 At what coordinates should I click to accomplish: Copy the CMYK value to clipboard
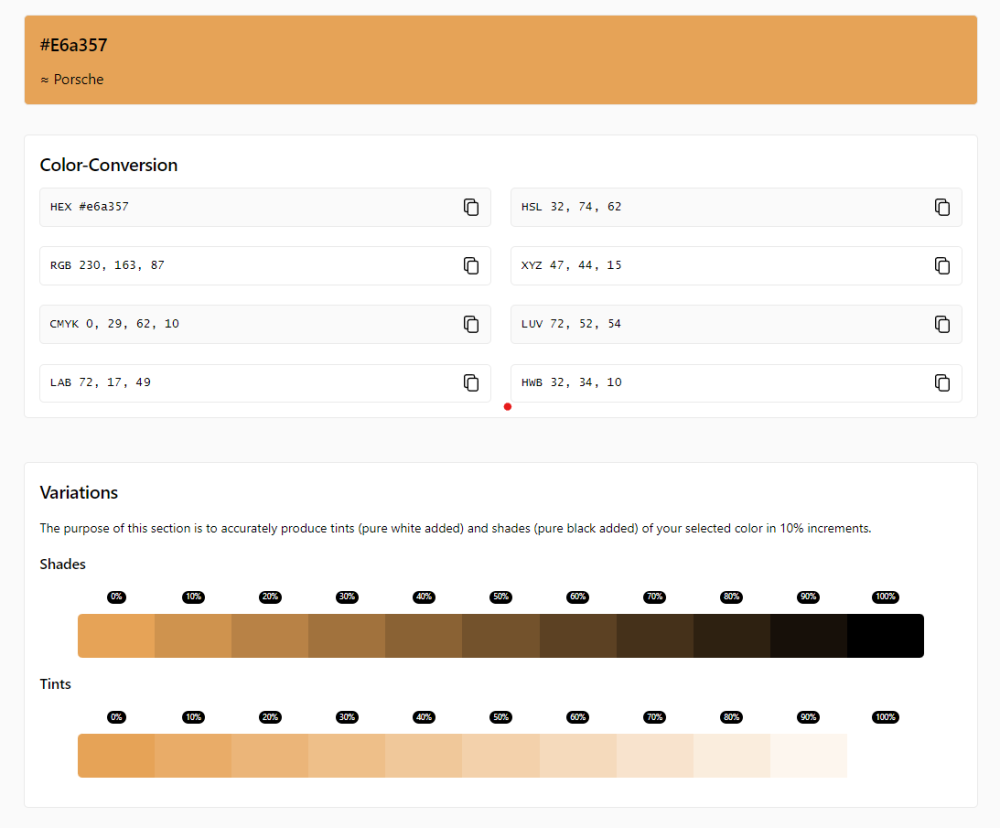(x=471, y=324)
